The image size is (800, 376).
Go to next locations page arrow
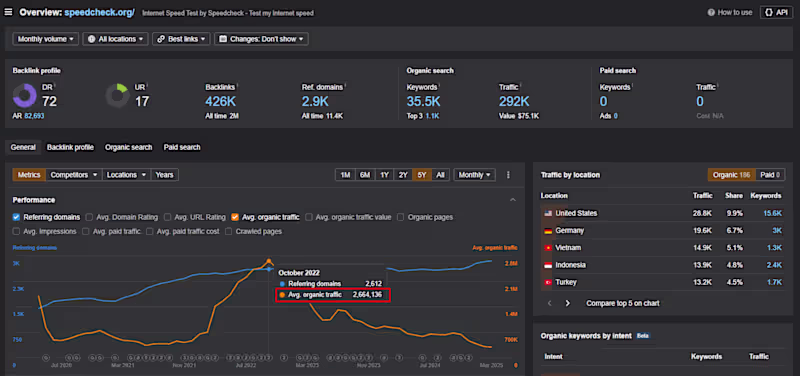pos(567,303)
